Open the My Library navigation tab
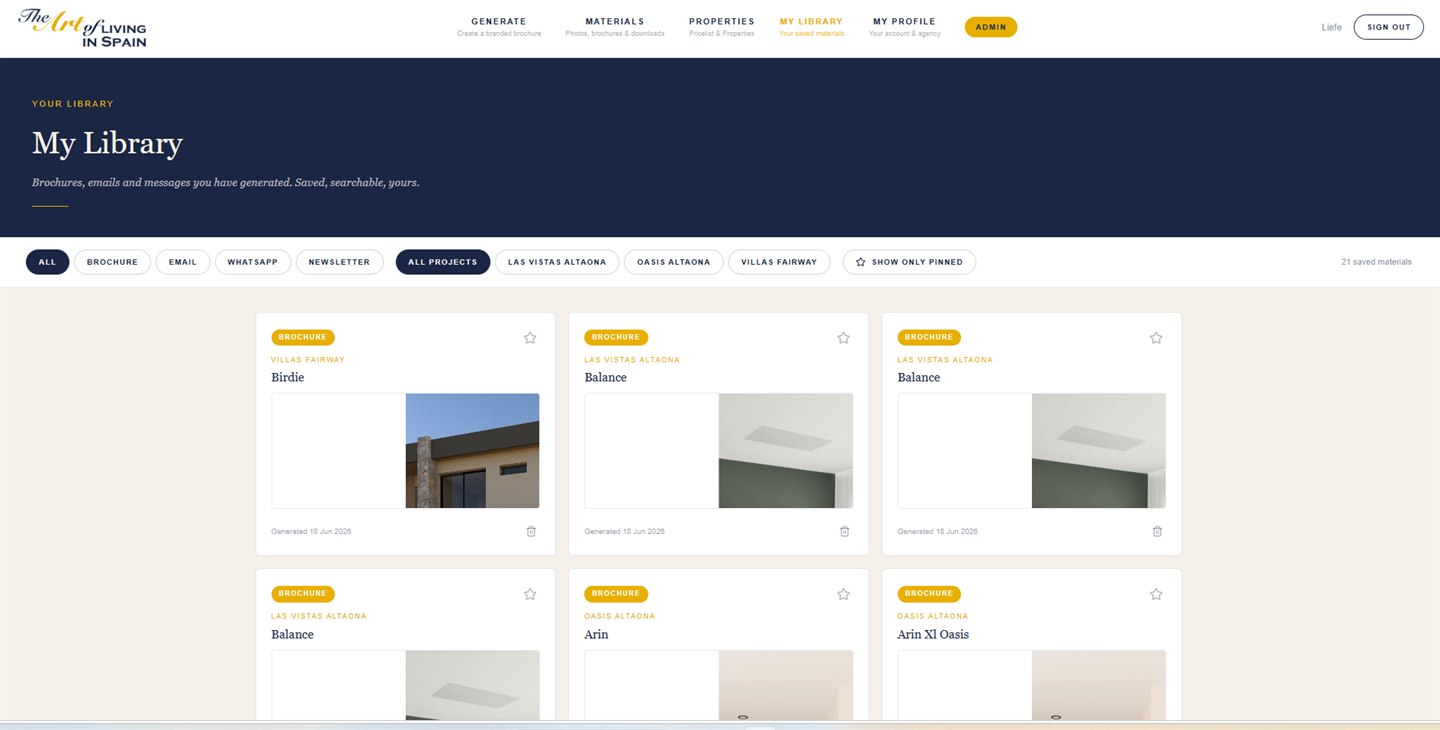This screenshot has width=1440, height=730. point(811,27)
